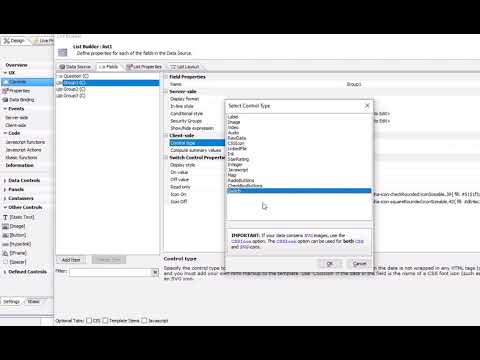Viewport: 480px width, 360px height.
Task: Open the List Layout tab
Action: pos(185,67)
